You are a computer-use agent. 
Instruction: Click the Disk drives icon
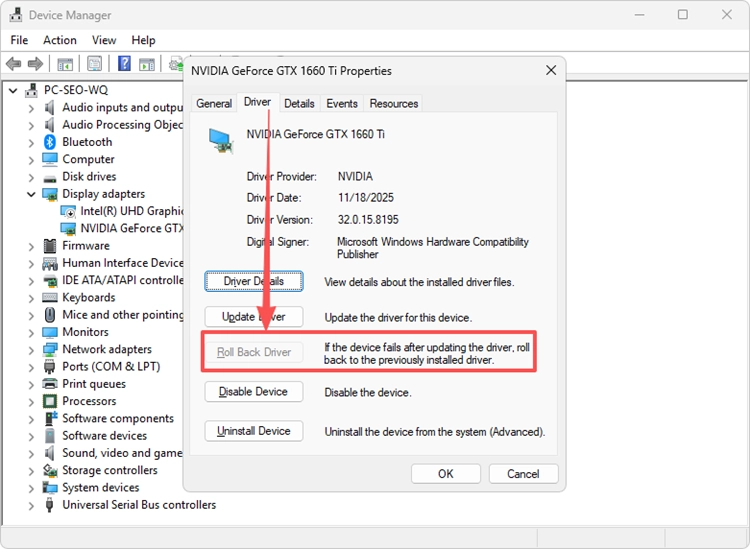(x=50, y=178)
